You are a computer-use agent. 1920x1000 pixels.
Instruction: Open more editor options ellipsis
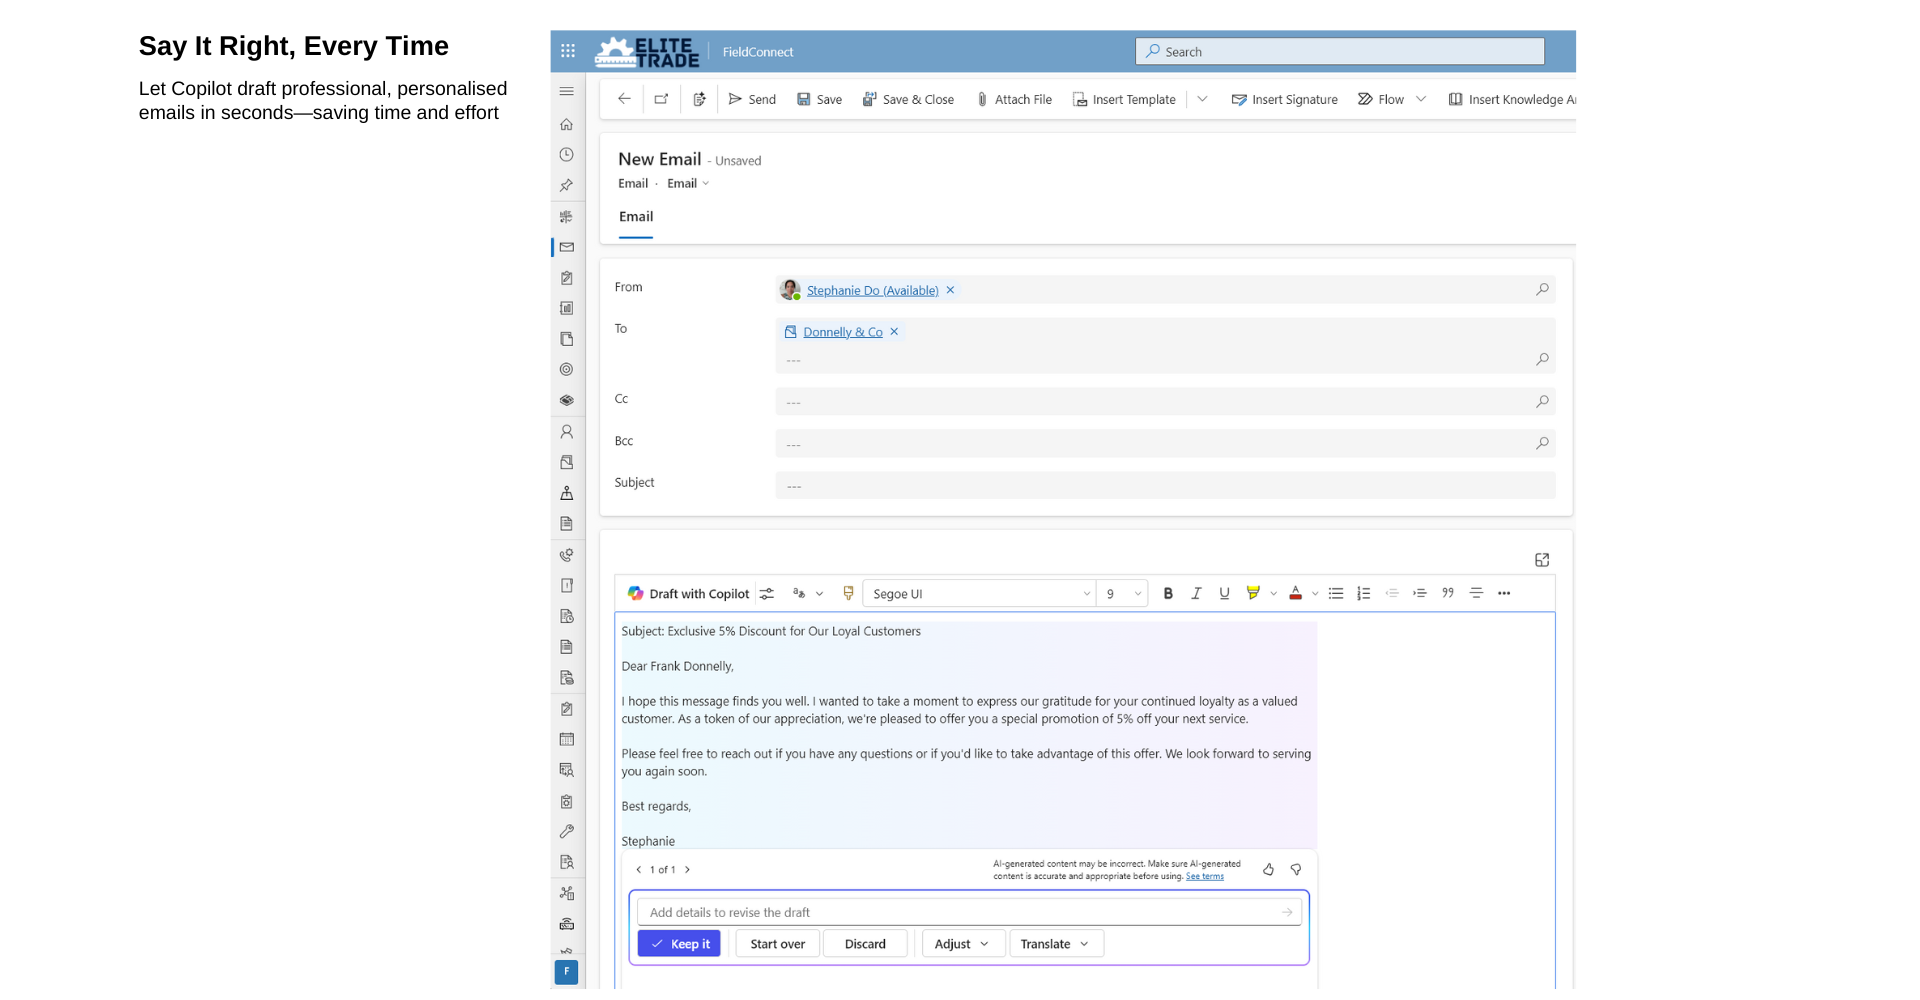click(1504, 594)
